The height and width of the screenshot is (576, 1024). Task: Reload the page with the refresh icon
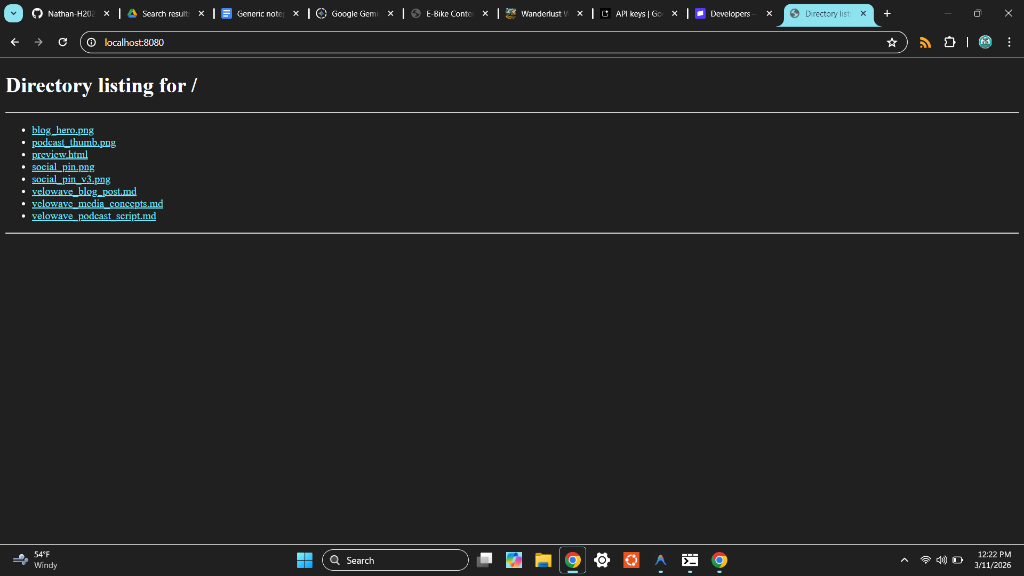click(63, 42)
